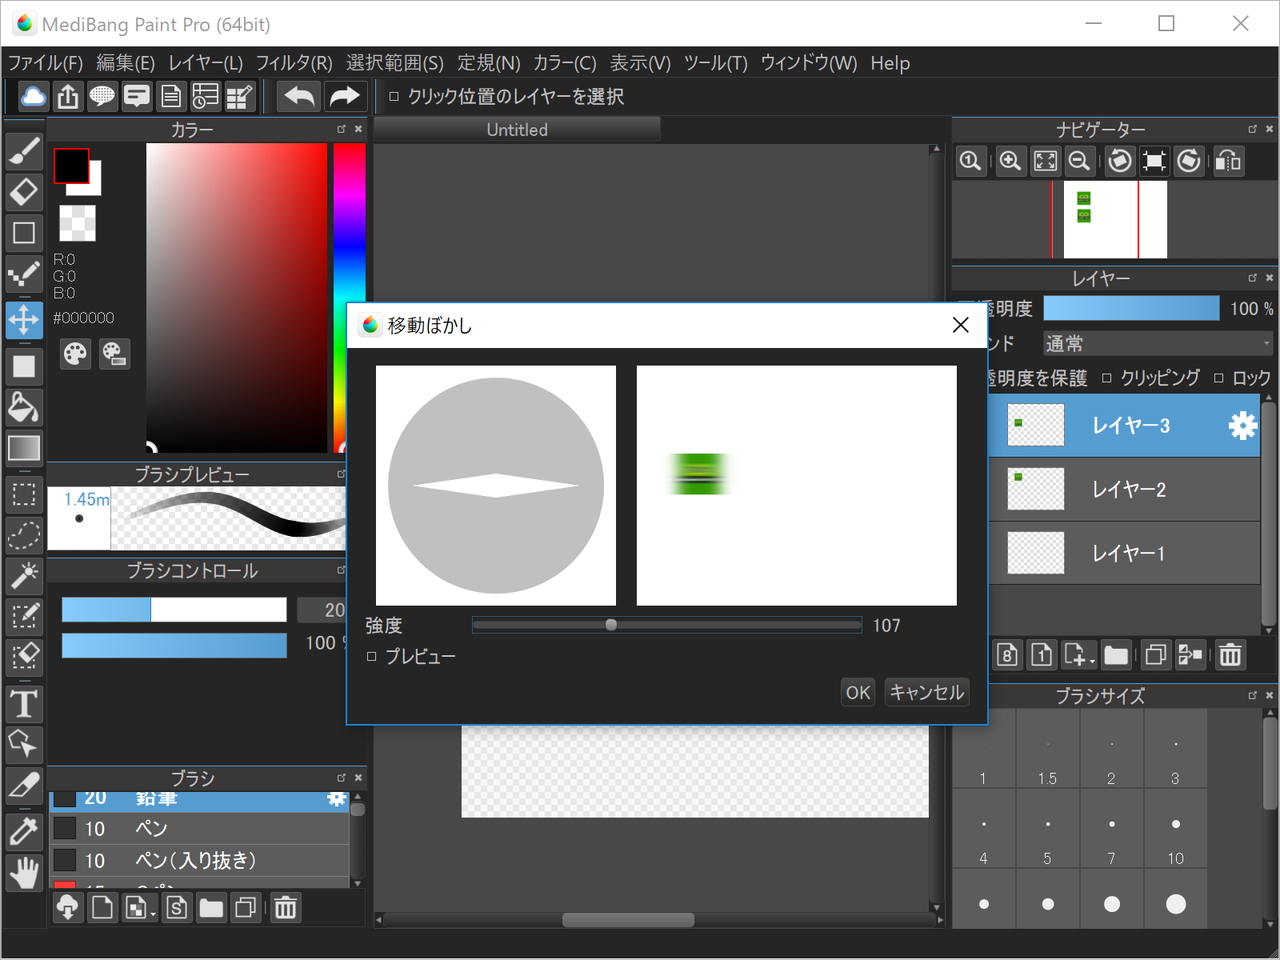Screen dimensions: 1280x960
Task: Click the brush size slider in ブラシコントロール
Action: (174, 610)
